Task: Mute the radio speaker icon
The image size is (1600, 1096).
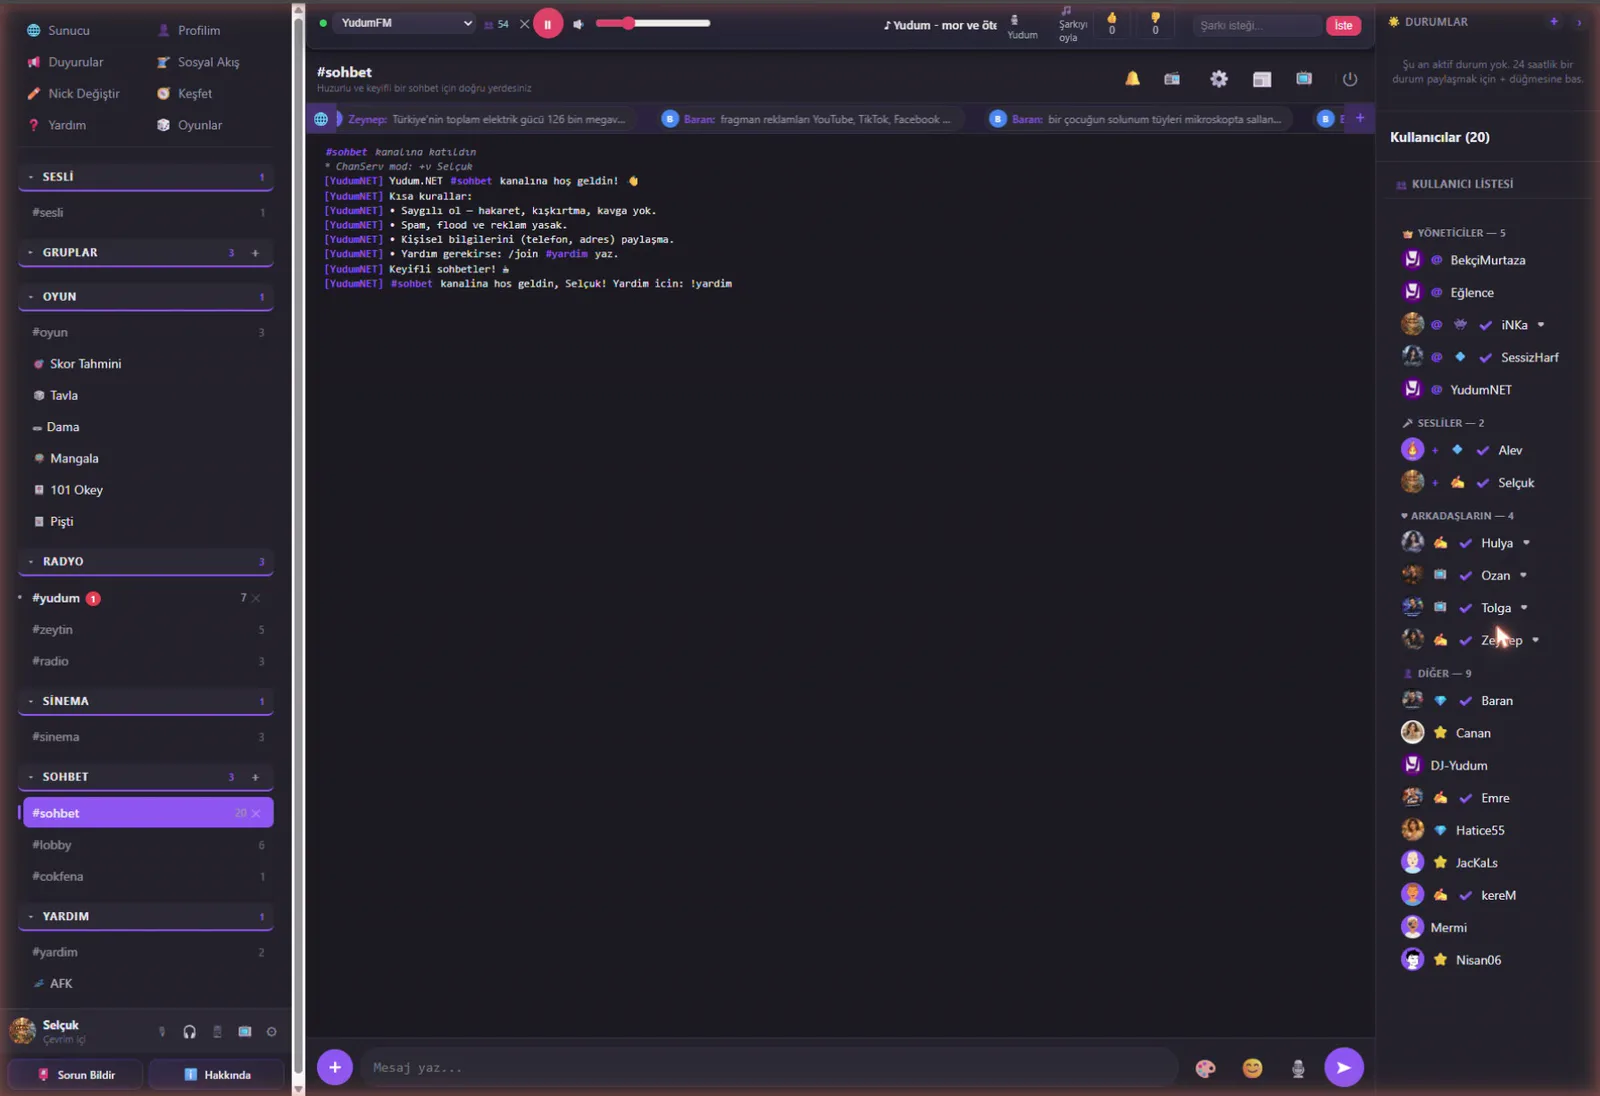Action: [x=578, y=24]
